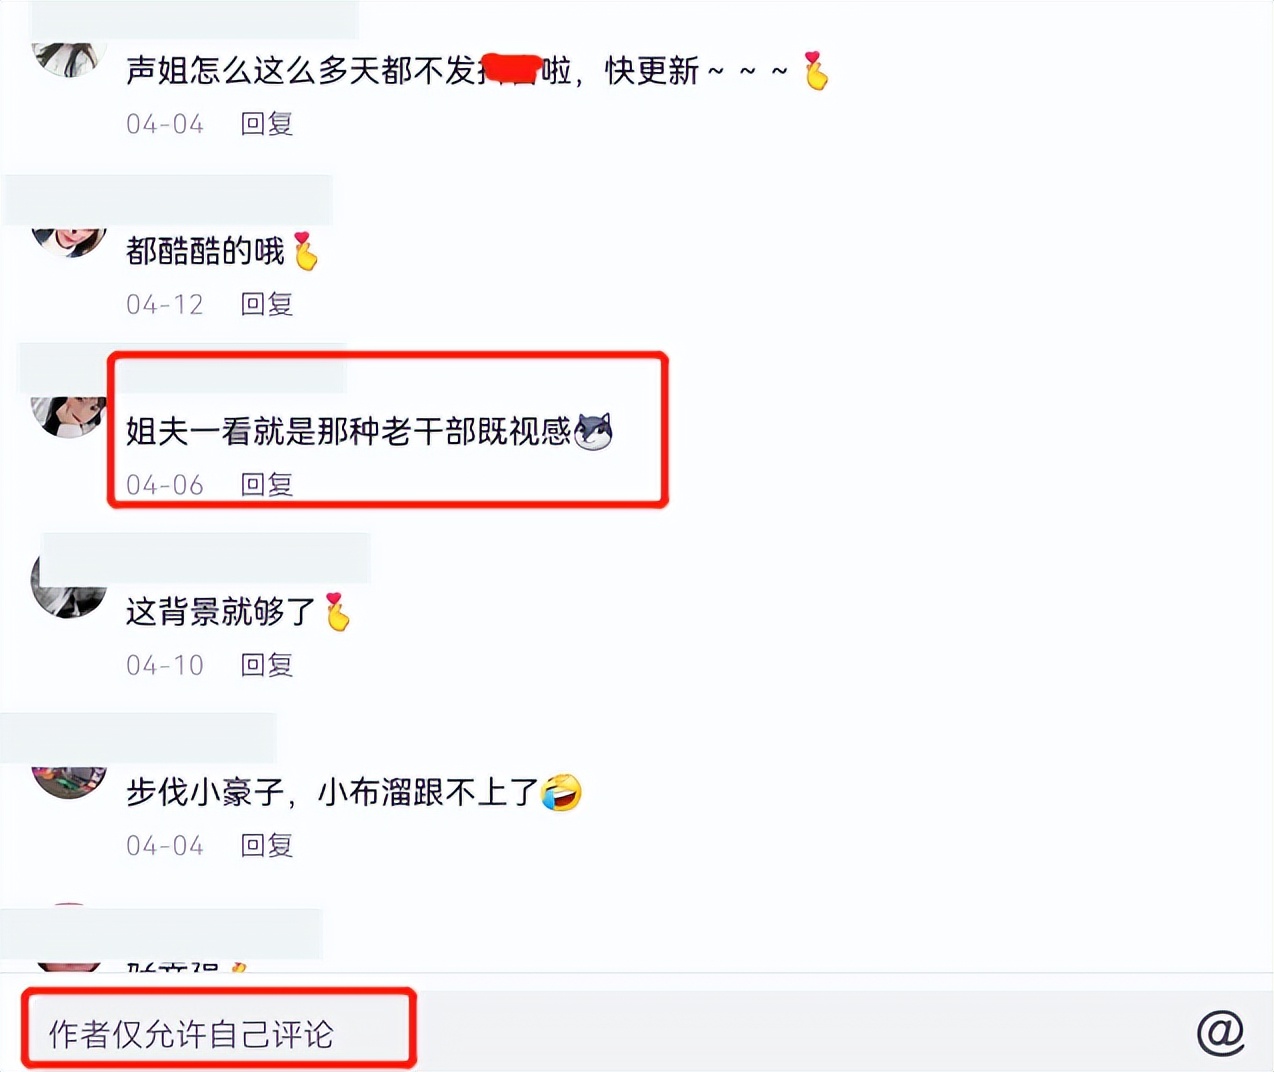Click finger-heart emoji after 快更新
The width and height of the screenshot is (1274, 1072).
[816, 71]
